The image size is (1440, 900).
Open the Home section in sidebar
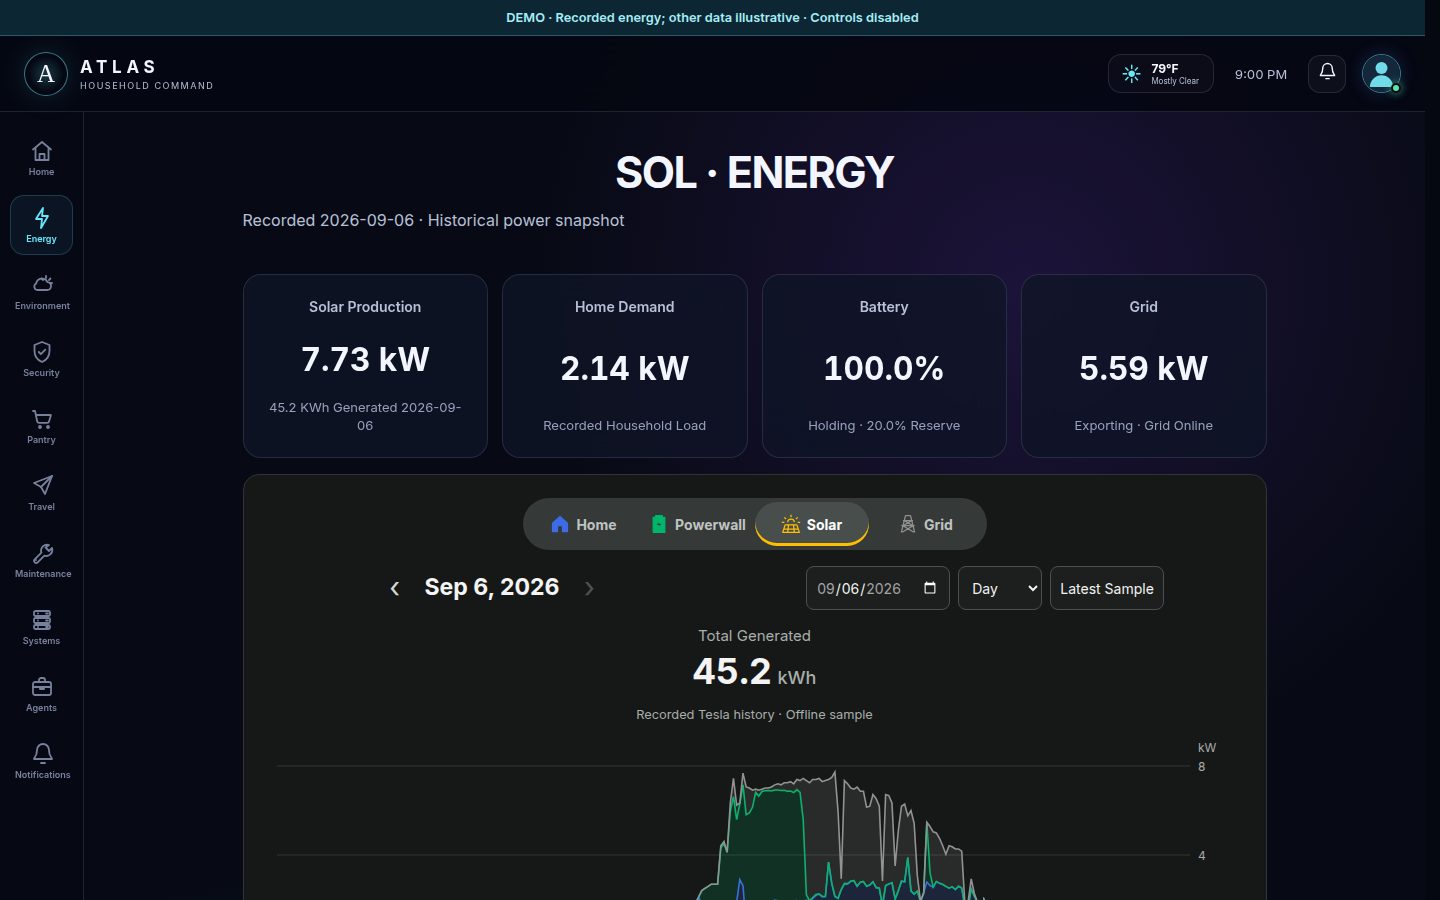(41, 158)
